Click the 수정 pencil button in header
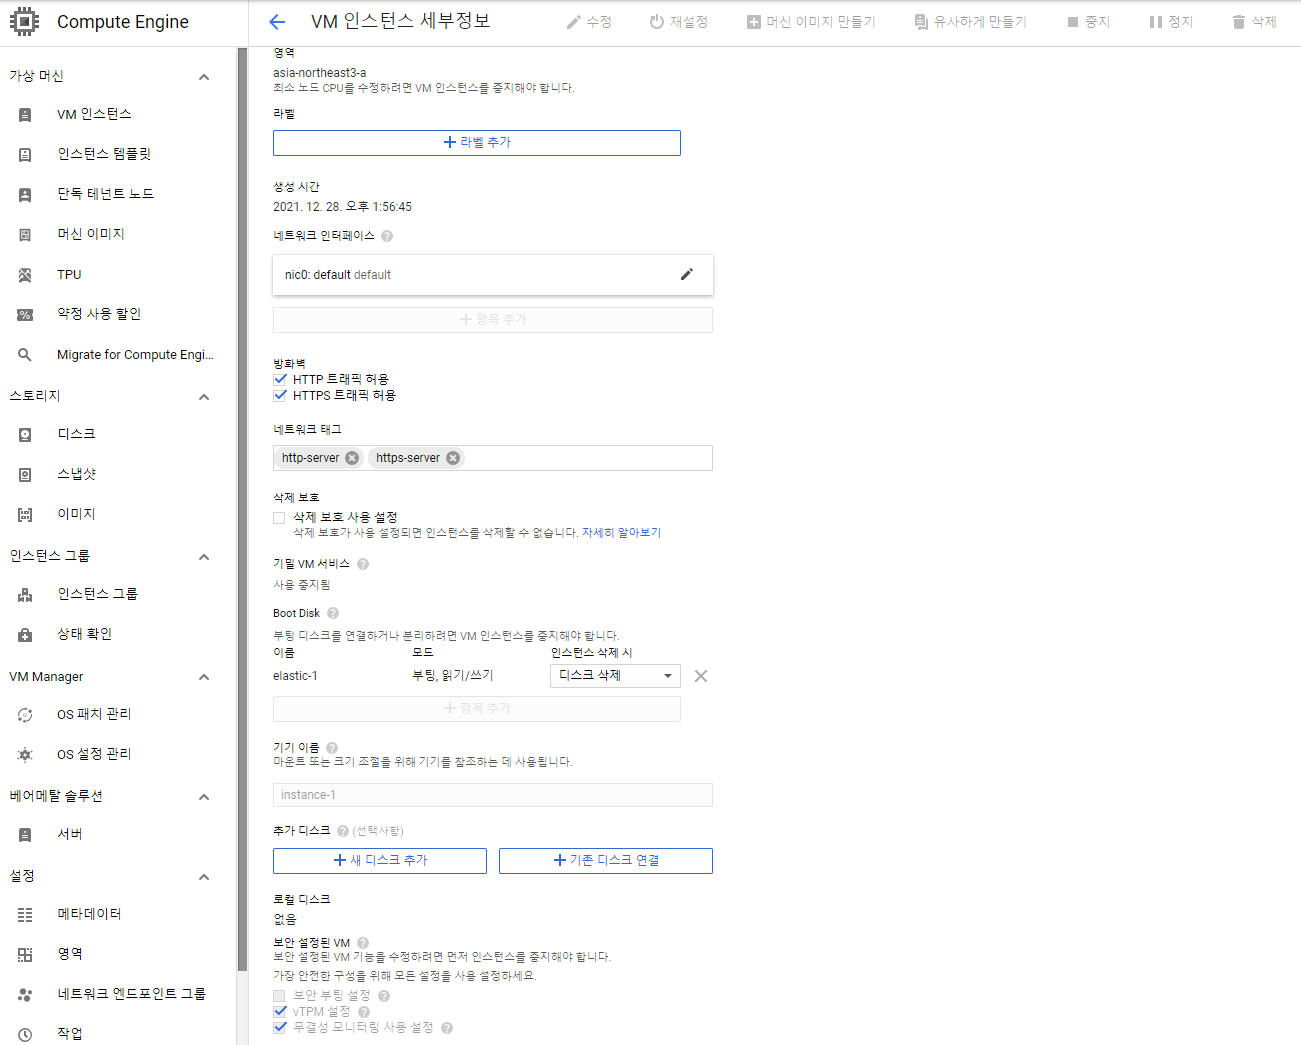The height and width of the screenshot is (1045, 1301). coord(589,22)
